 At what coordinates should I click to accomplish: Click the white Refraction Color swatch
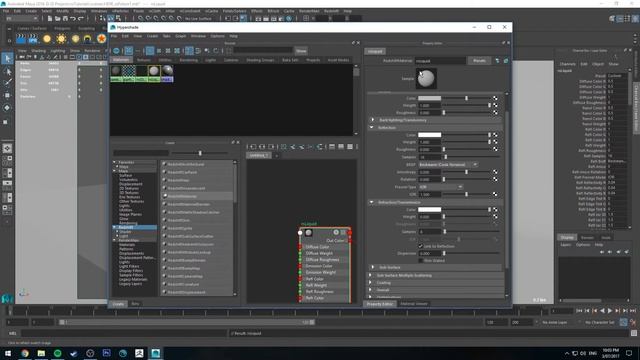[x=429, y=209]
